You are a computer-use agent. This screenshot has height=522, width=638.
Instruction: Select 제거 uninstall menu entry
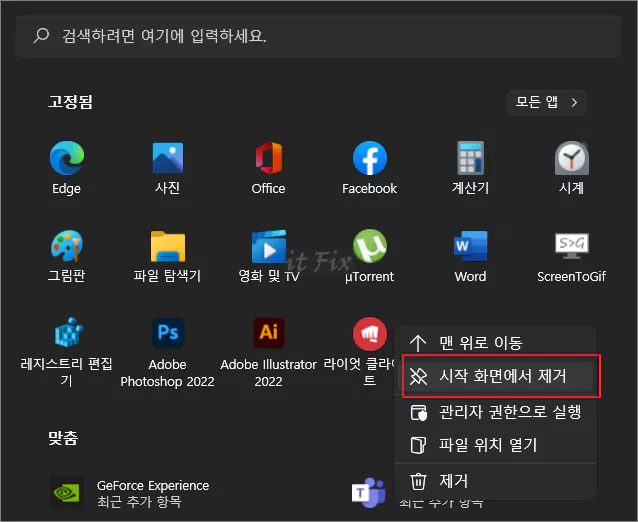[496, 482]
